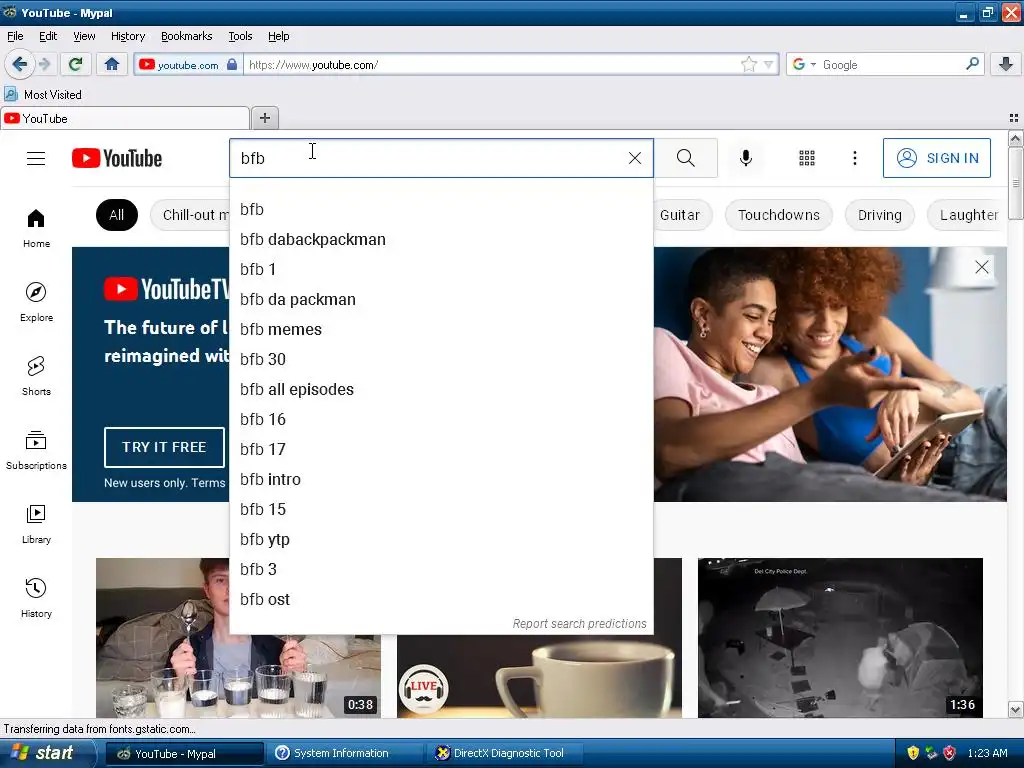Open History in the sidebar

(36, 598)
